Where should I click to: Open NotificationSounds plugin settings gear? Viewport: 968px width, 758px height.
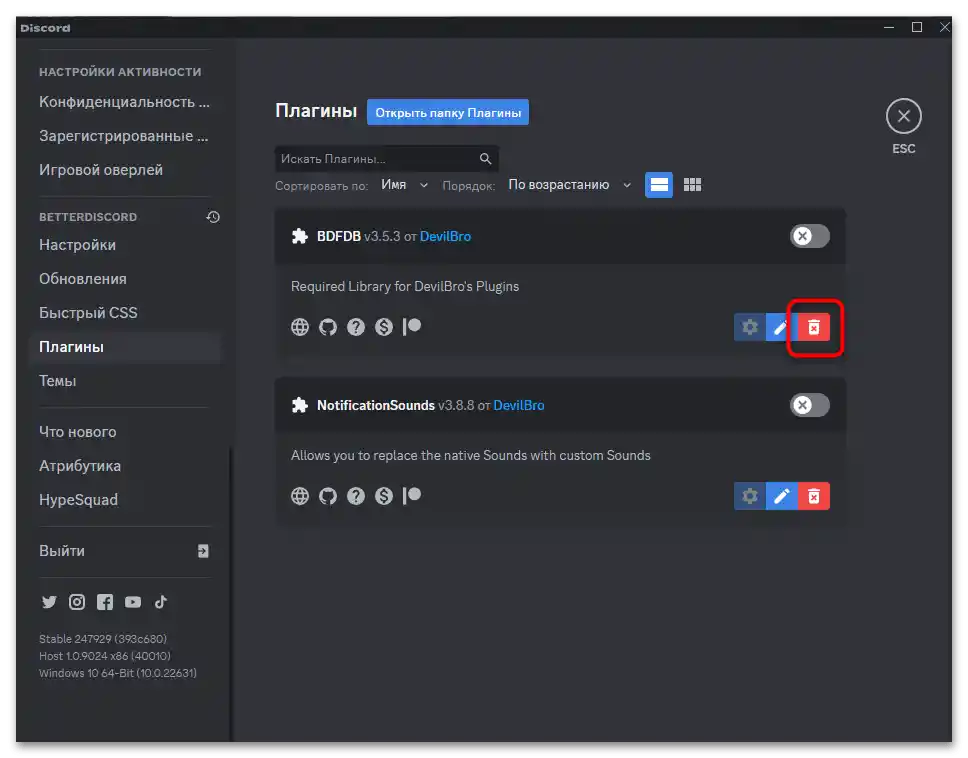(749, 496)
